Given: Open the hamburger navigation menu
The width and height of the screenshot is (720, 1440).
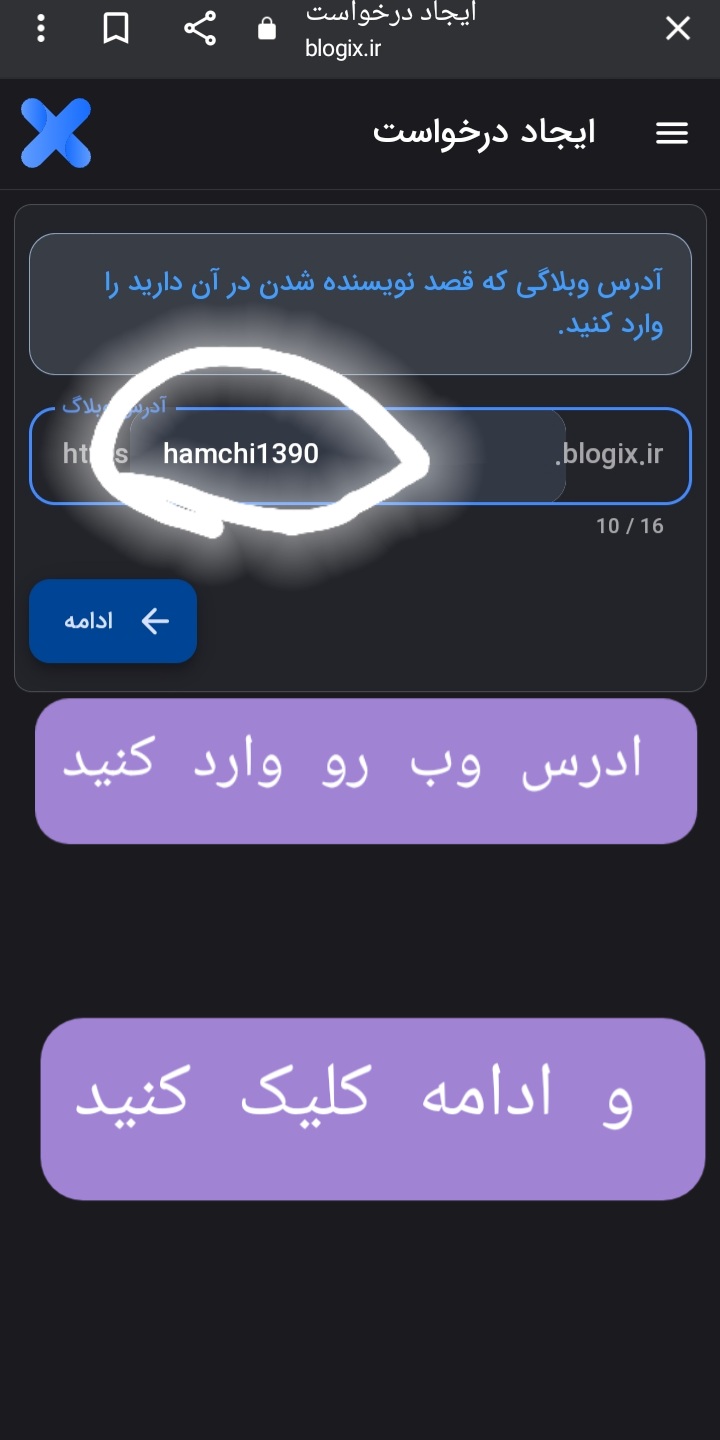Looking at the screenshot, I should click(x=672, y=133).
